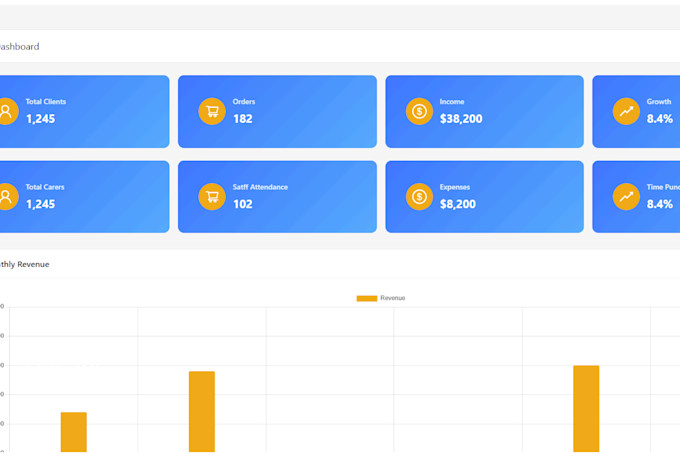This screenshot has height=459, width=680.
Task: Click the Monthly Revenue chart heading
Action: pos(24,264)
